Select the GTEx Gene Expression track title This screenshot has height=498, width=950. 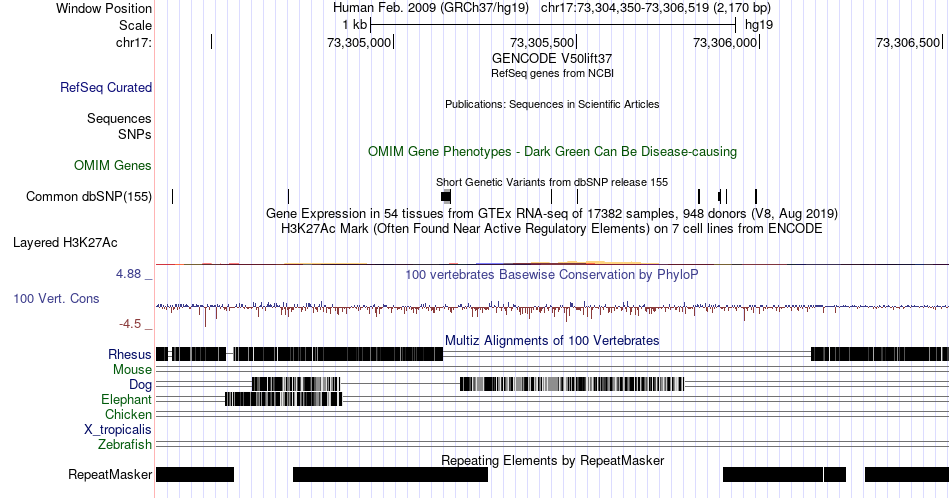coord(552,213)
